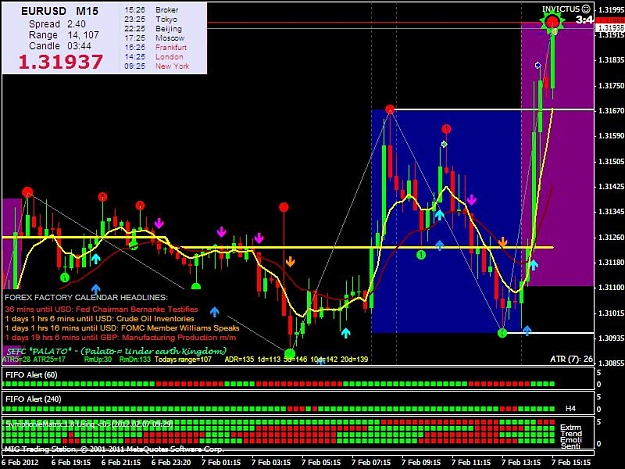625x469 pixels.
Task: Click white horizontal line at 1.31670
Action: [x=492, y=109]
